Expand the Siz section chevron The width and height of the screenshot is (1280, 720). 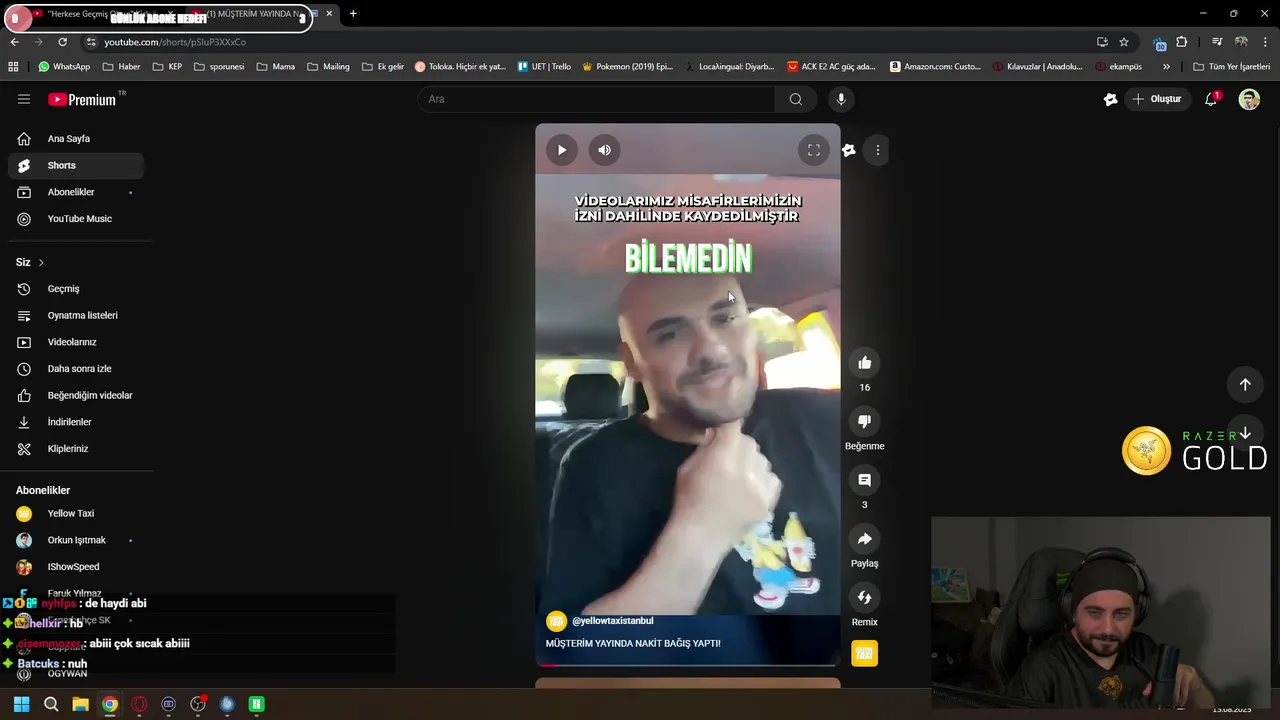pos(41,262)
